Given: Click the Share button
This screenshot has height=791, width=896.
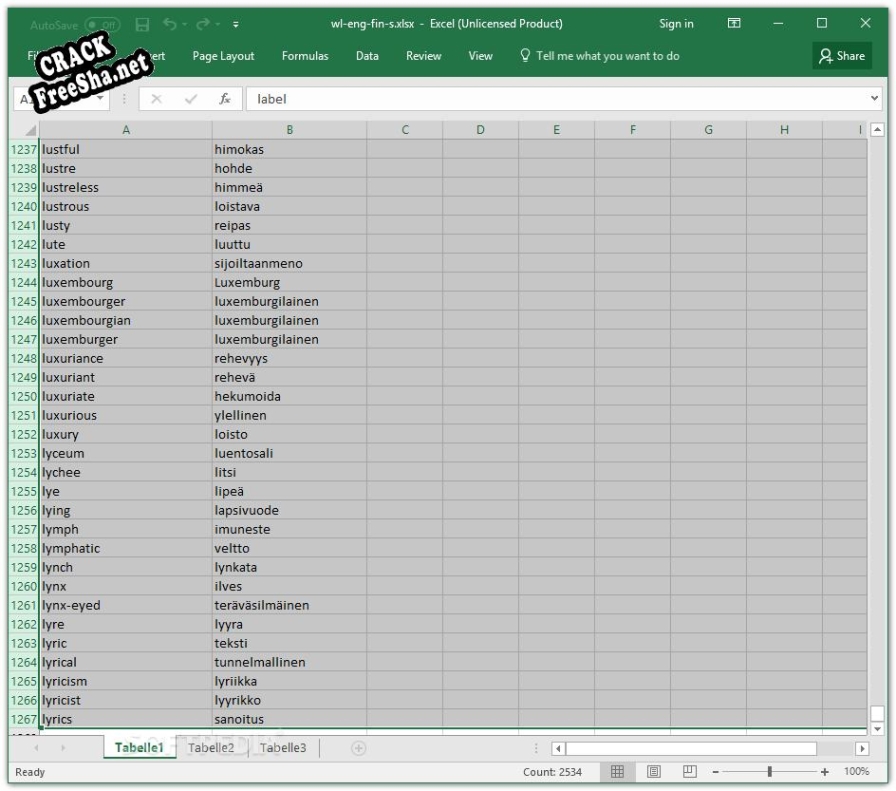Looking at the screenshot, I should pyautogui.click(x=842, y=56).
